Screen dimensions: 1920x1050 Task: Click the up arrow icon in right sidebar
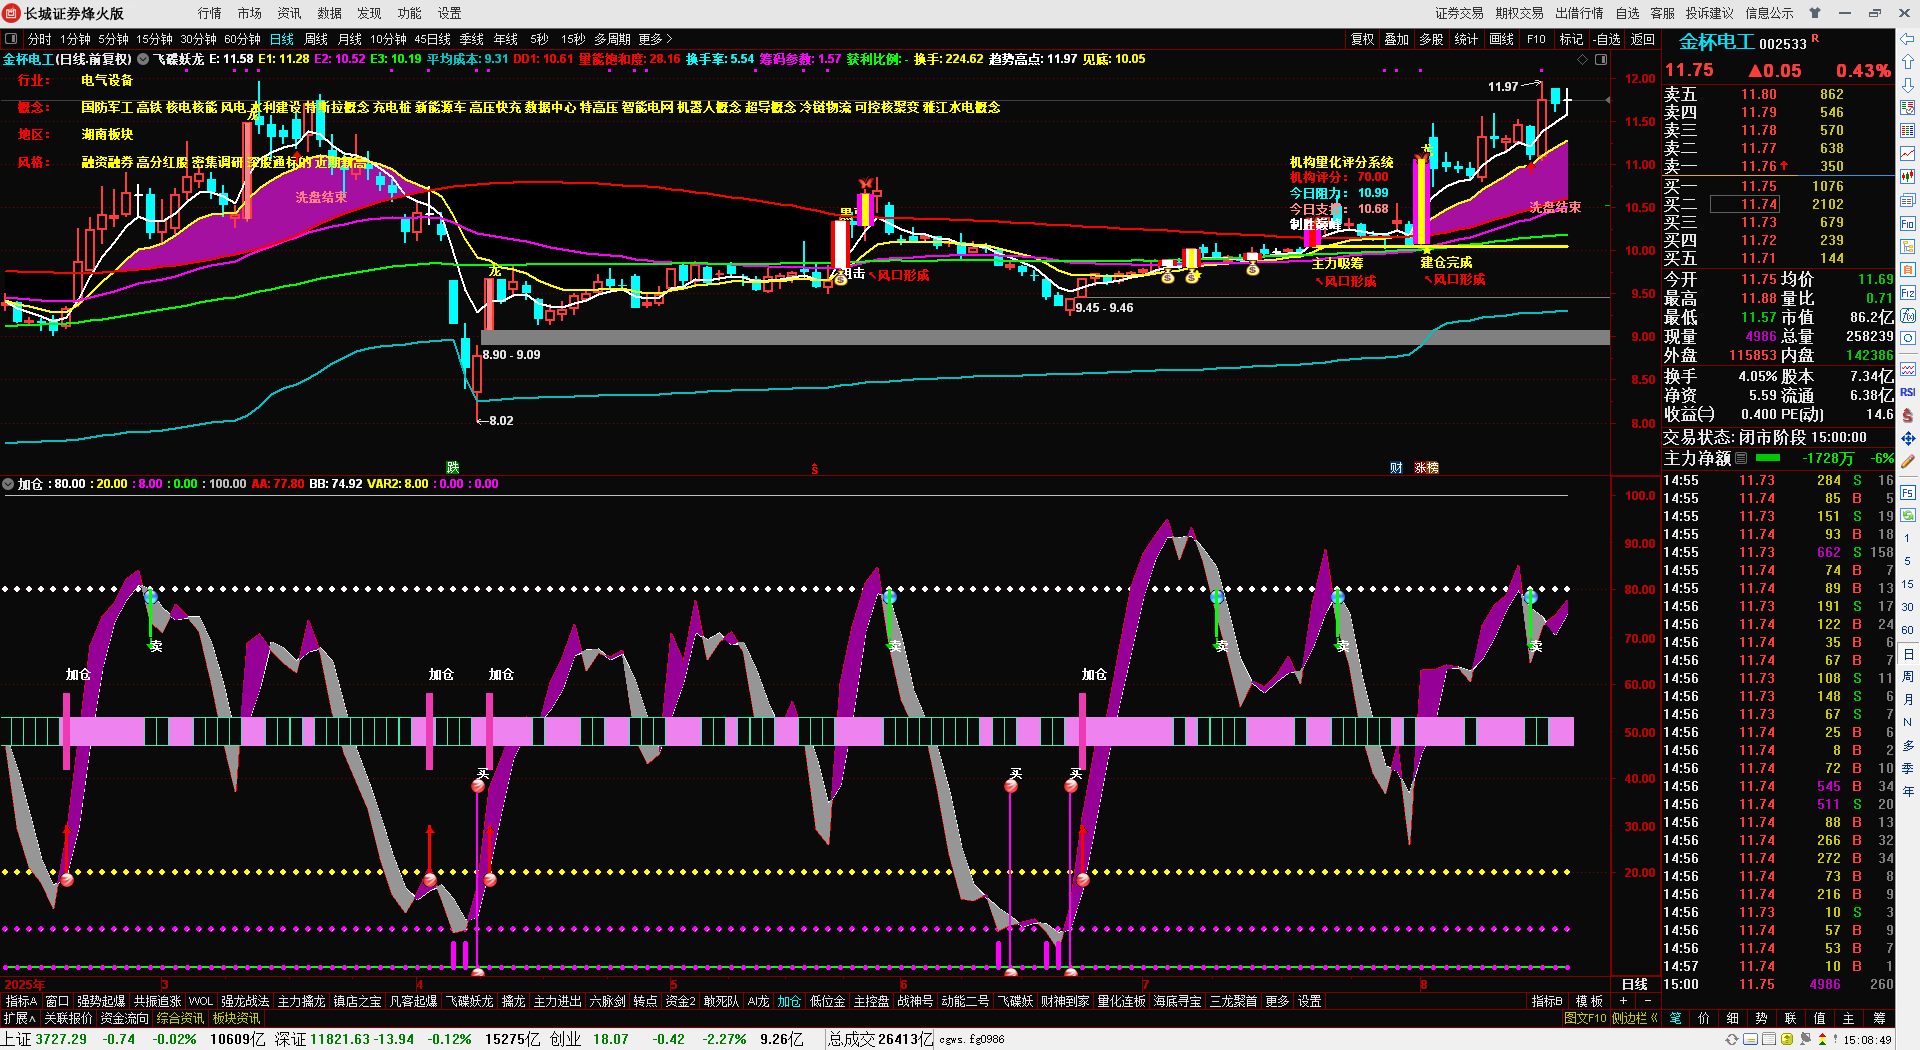coord(1908,63)
